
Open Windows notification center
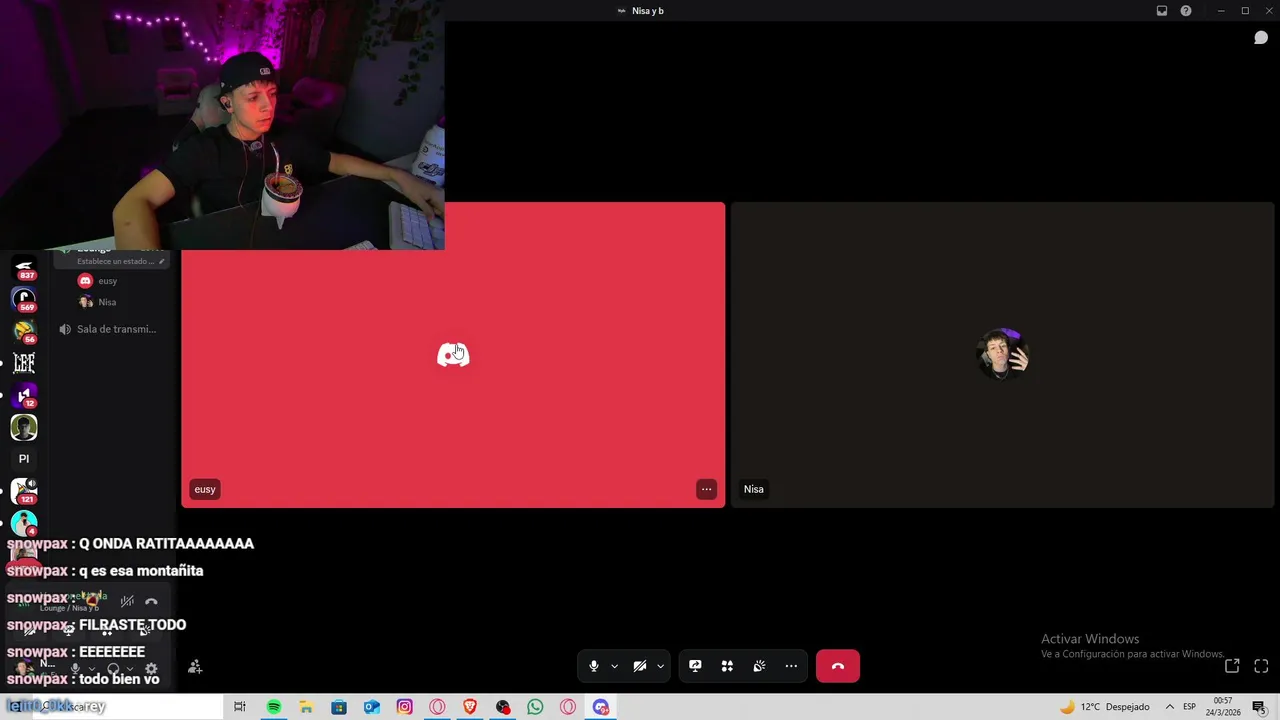click(1259, 707)
